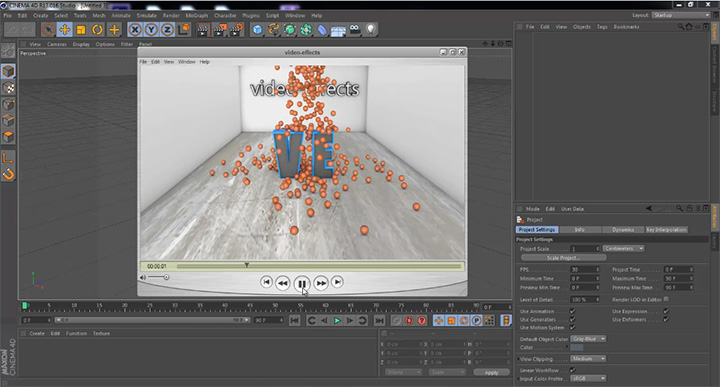Click the FPS input field

(x=585, y=269)
